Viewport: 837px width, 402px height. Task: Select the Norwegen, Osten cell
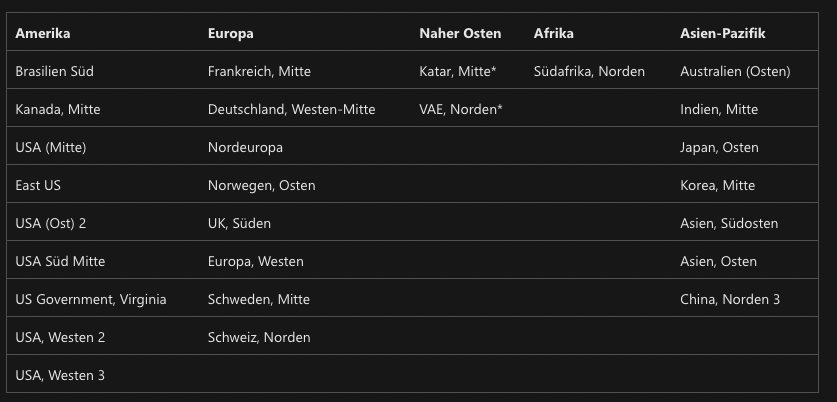tap(248, 185)
